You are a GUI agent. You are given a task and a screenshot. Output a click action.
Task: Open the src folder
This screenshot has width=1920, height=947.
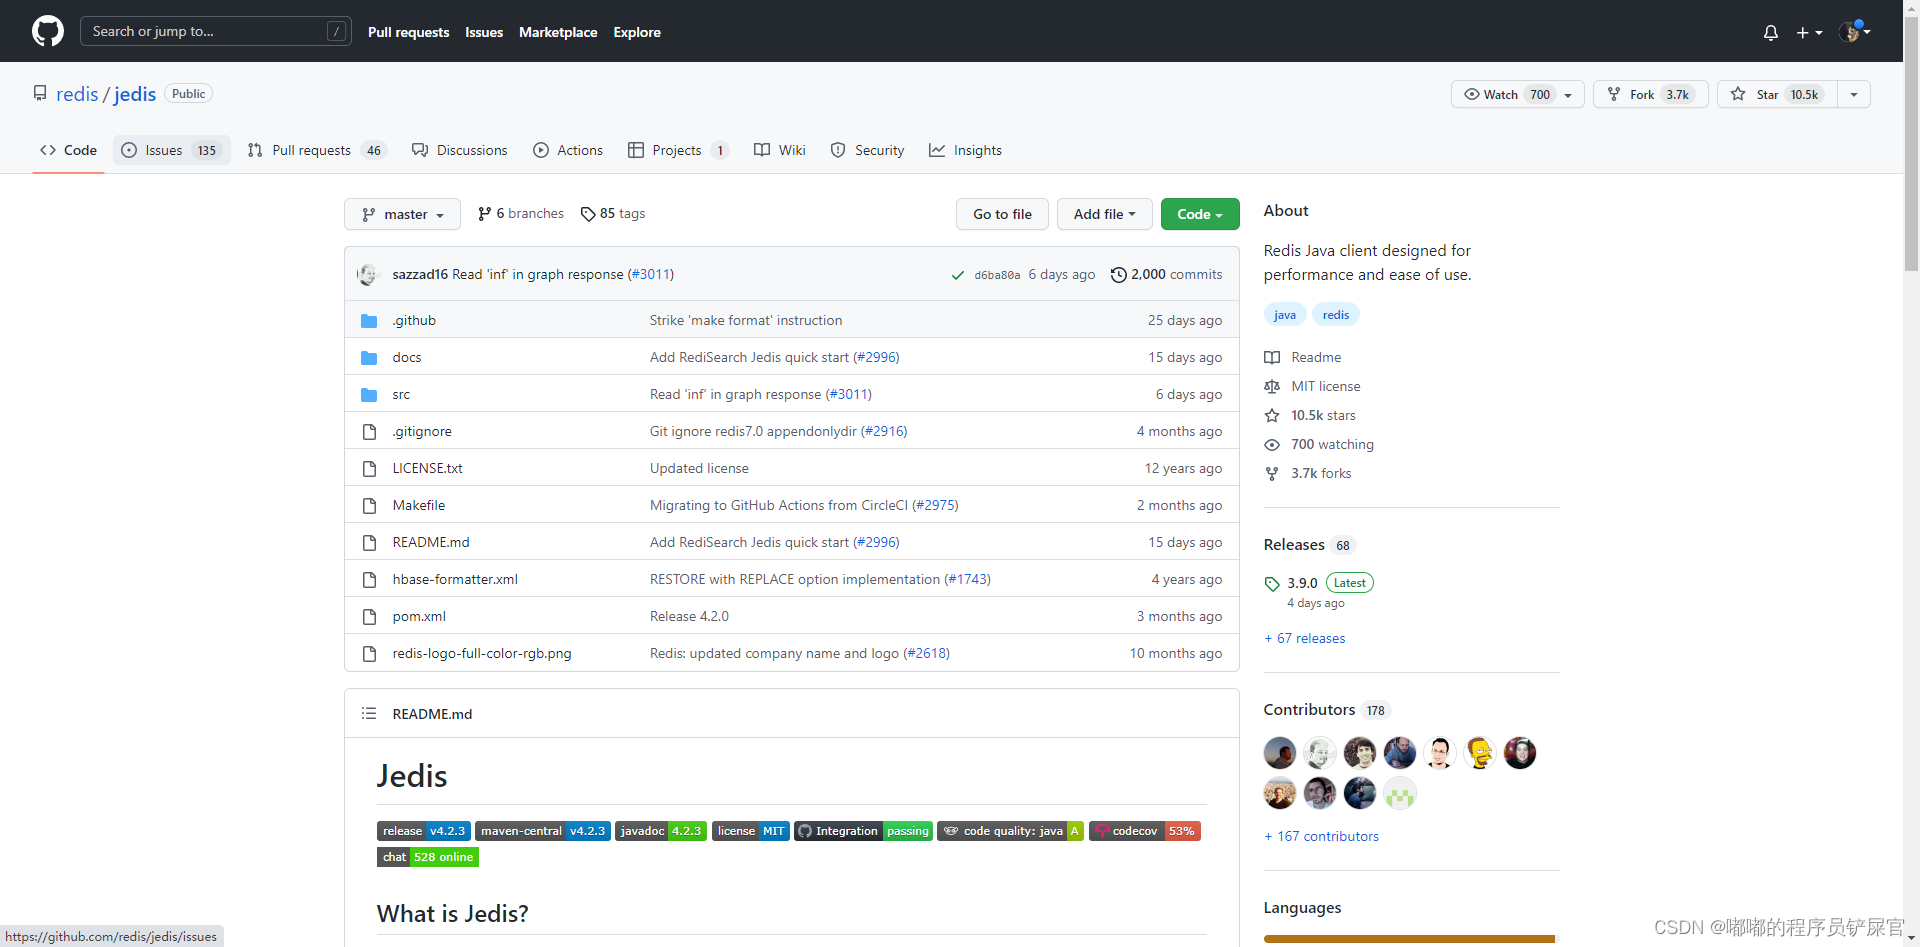(x=401, y=394)
